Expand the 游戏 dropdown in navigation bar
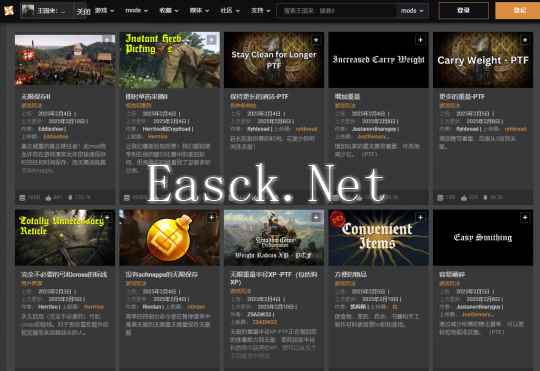The image size is (540, 371). pyautogui.click(x=104, y=11)
